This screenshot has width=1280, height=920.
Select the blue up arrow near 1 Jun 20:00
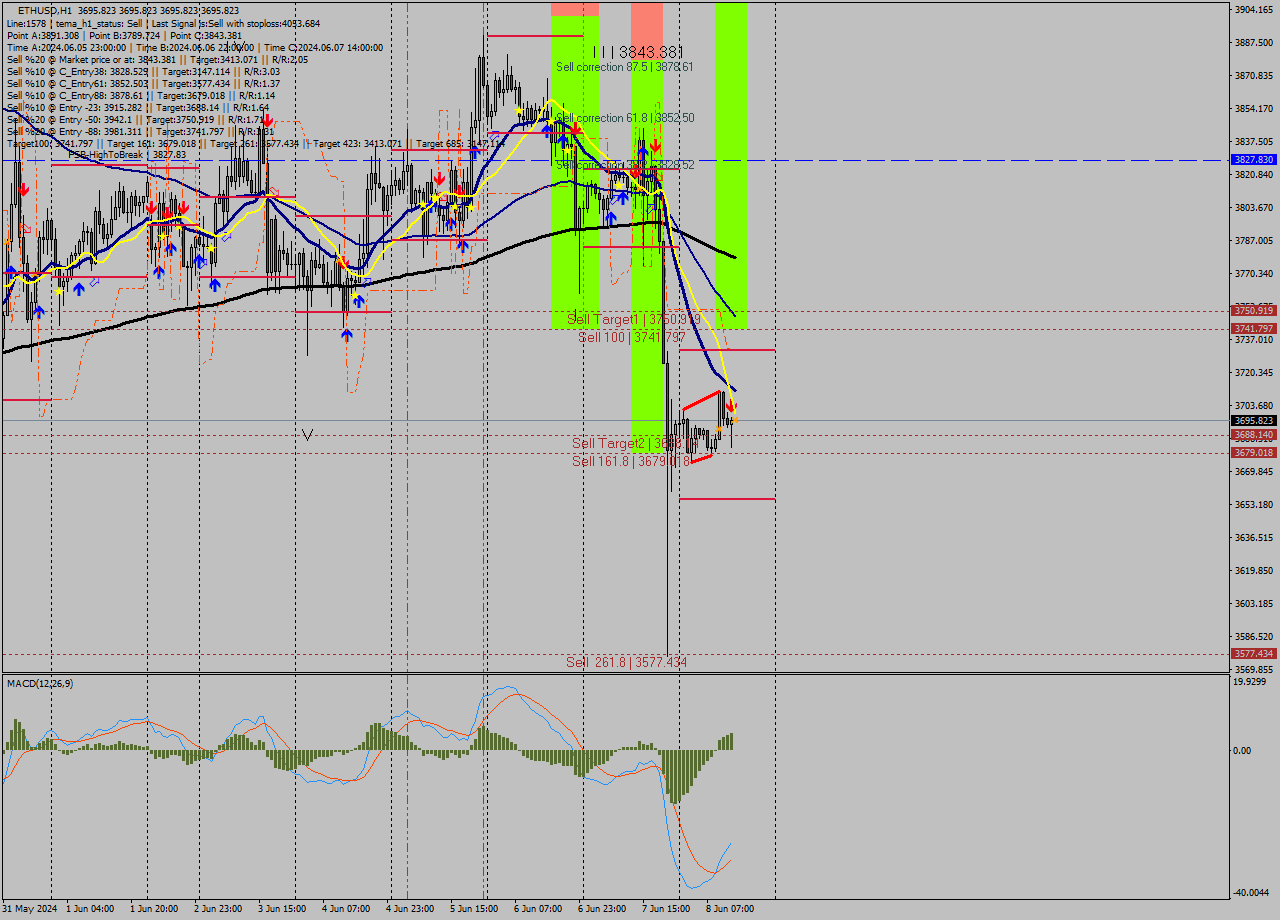point(159,271)
